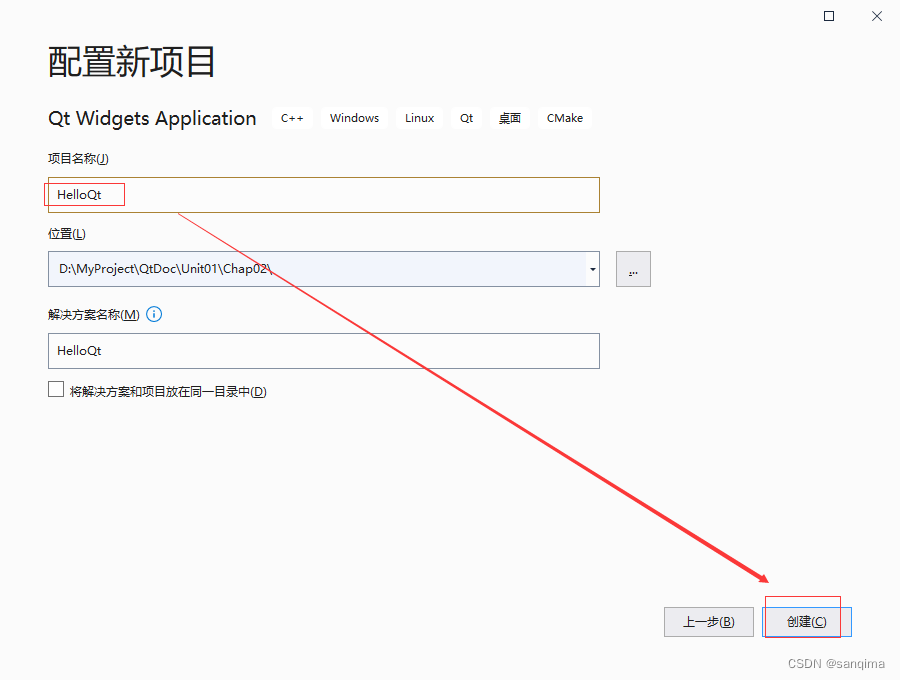Click the 创建(C) create button
Image resolution: width=900 pixels, height=680 pixels.
pos(806,622)
